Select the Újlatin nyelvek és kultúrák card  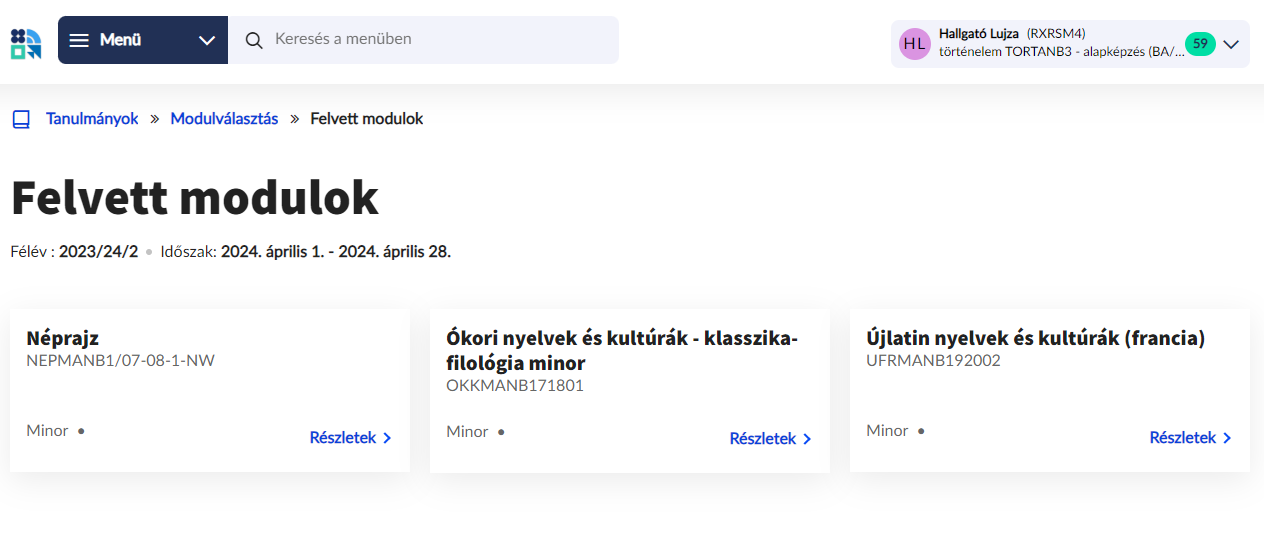[1050, 391]
